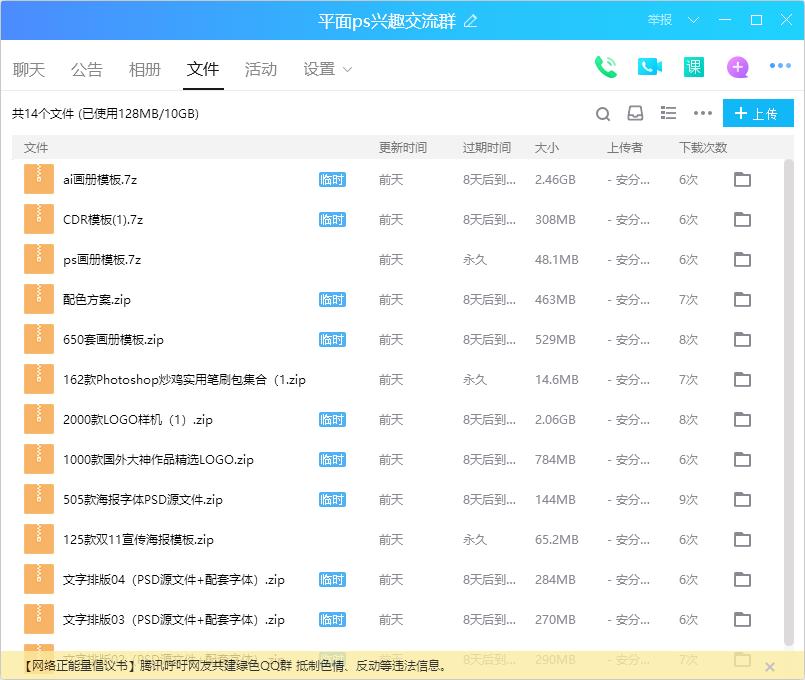
Task: Open more file actions (...) menu
Action: tap(702, 113)
